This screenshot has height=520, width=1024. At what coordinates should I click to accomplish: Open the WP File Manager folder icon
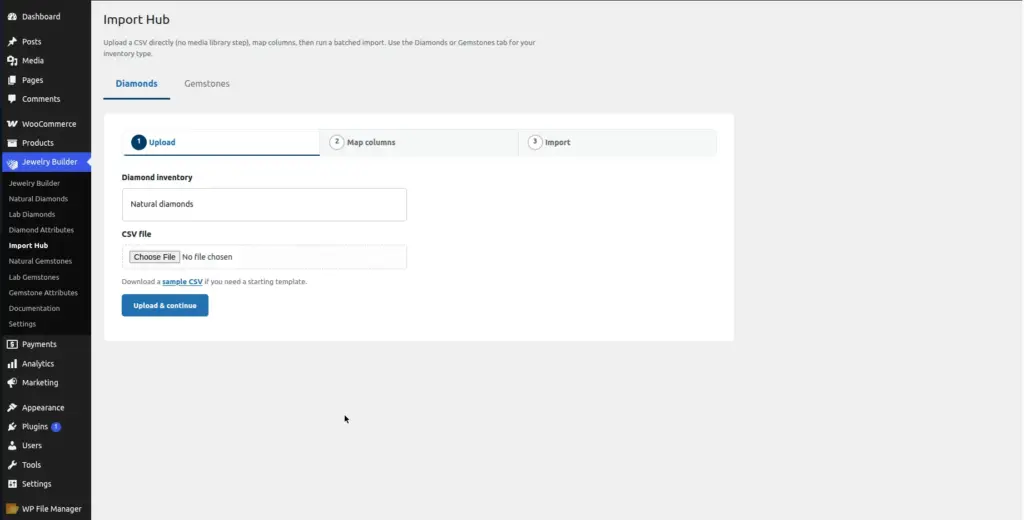(12, 508)
